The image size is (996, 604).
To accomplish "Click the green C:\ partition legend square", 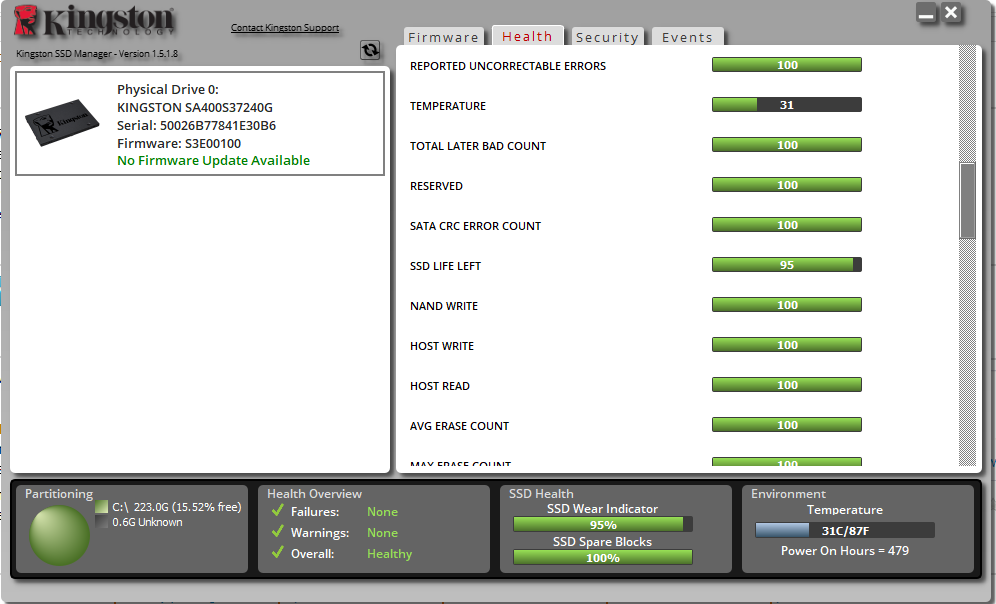I will tap(102, 507).
